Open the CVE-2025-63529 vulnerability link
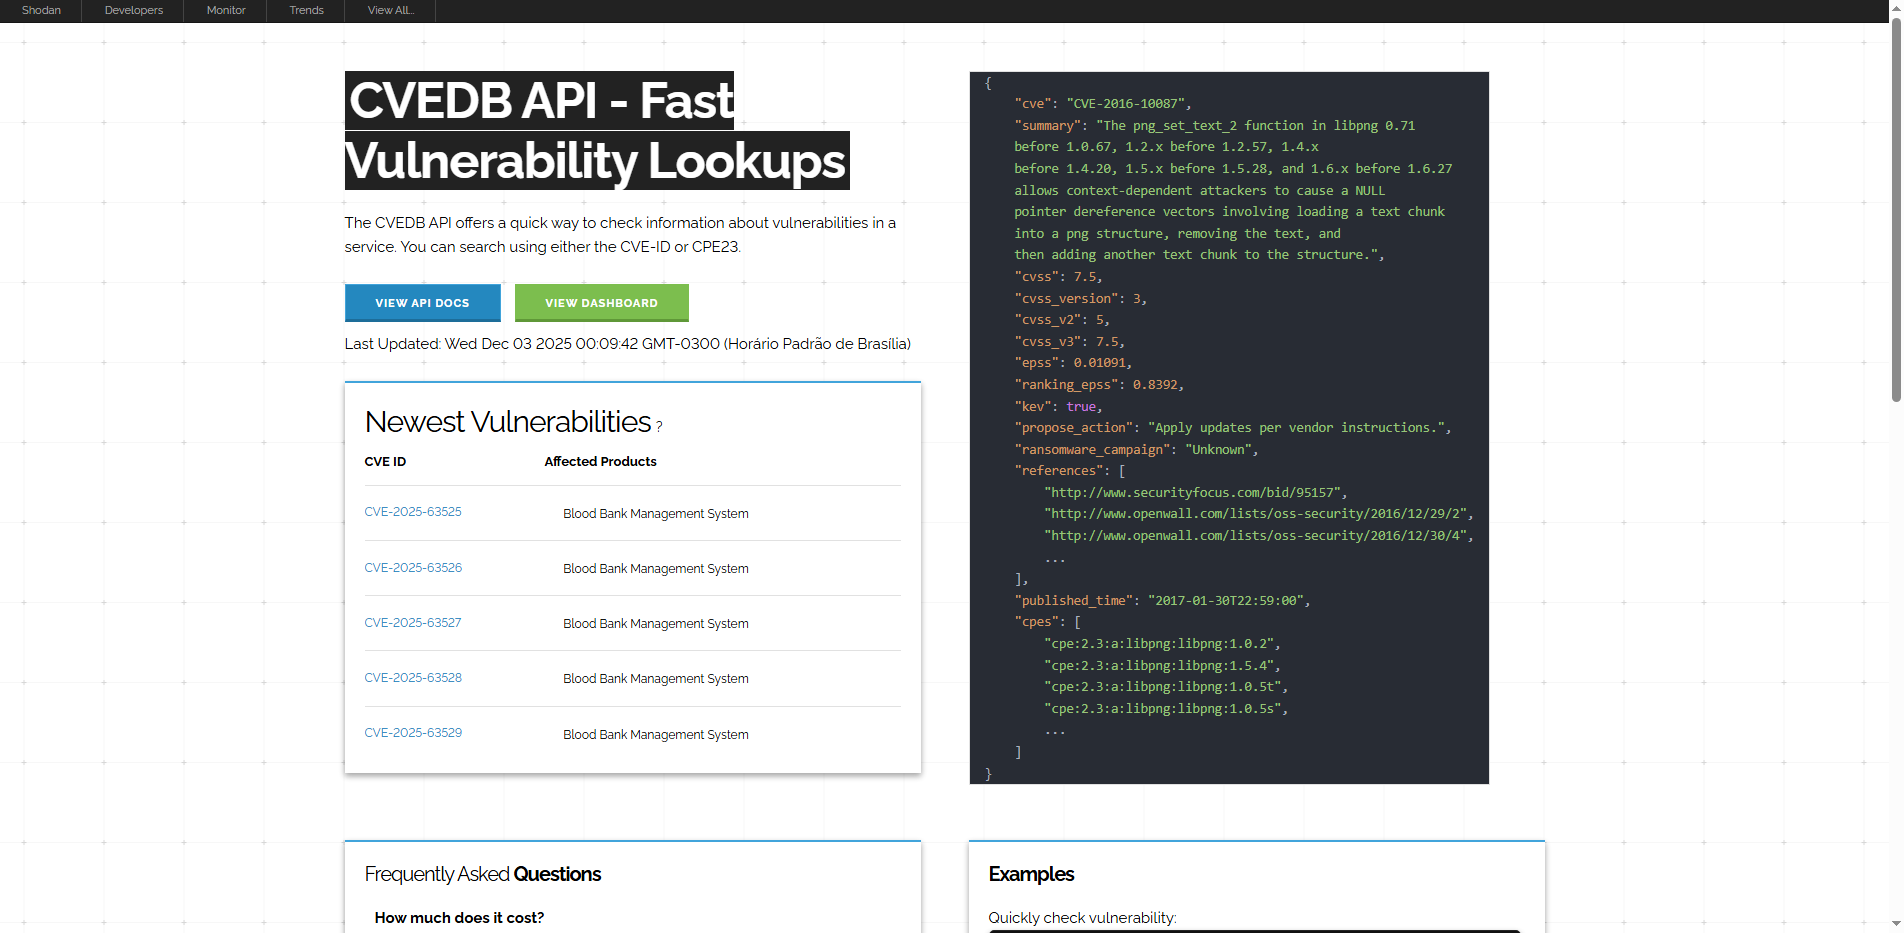Image resolution: width=1904 pixels, height=933 pixels. click(x=413, y=732)
